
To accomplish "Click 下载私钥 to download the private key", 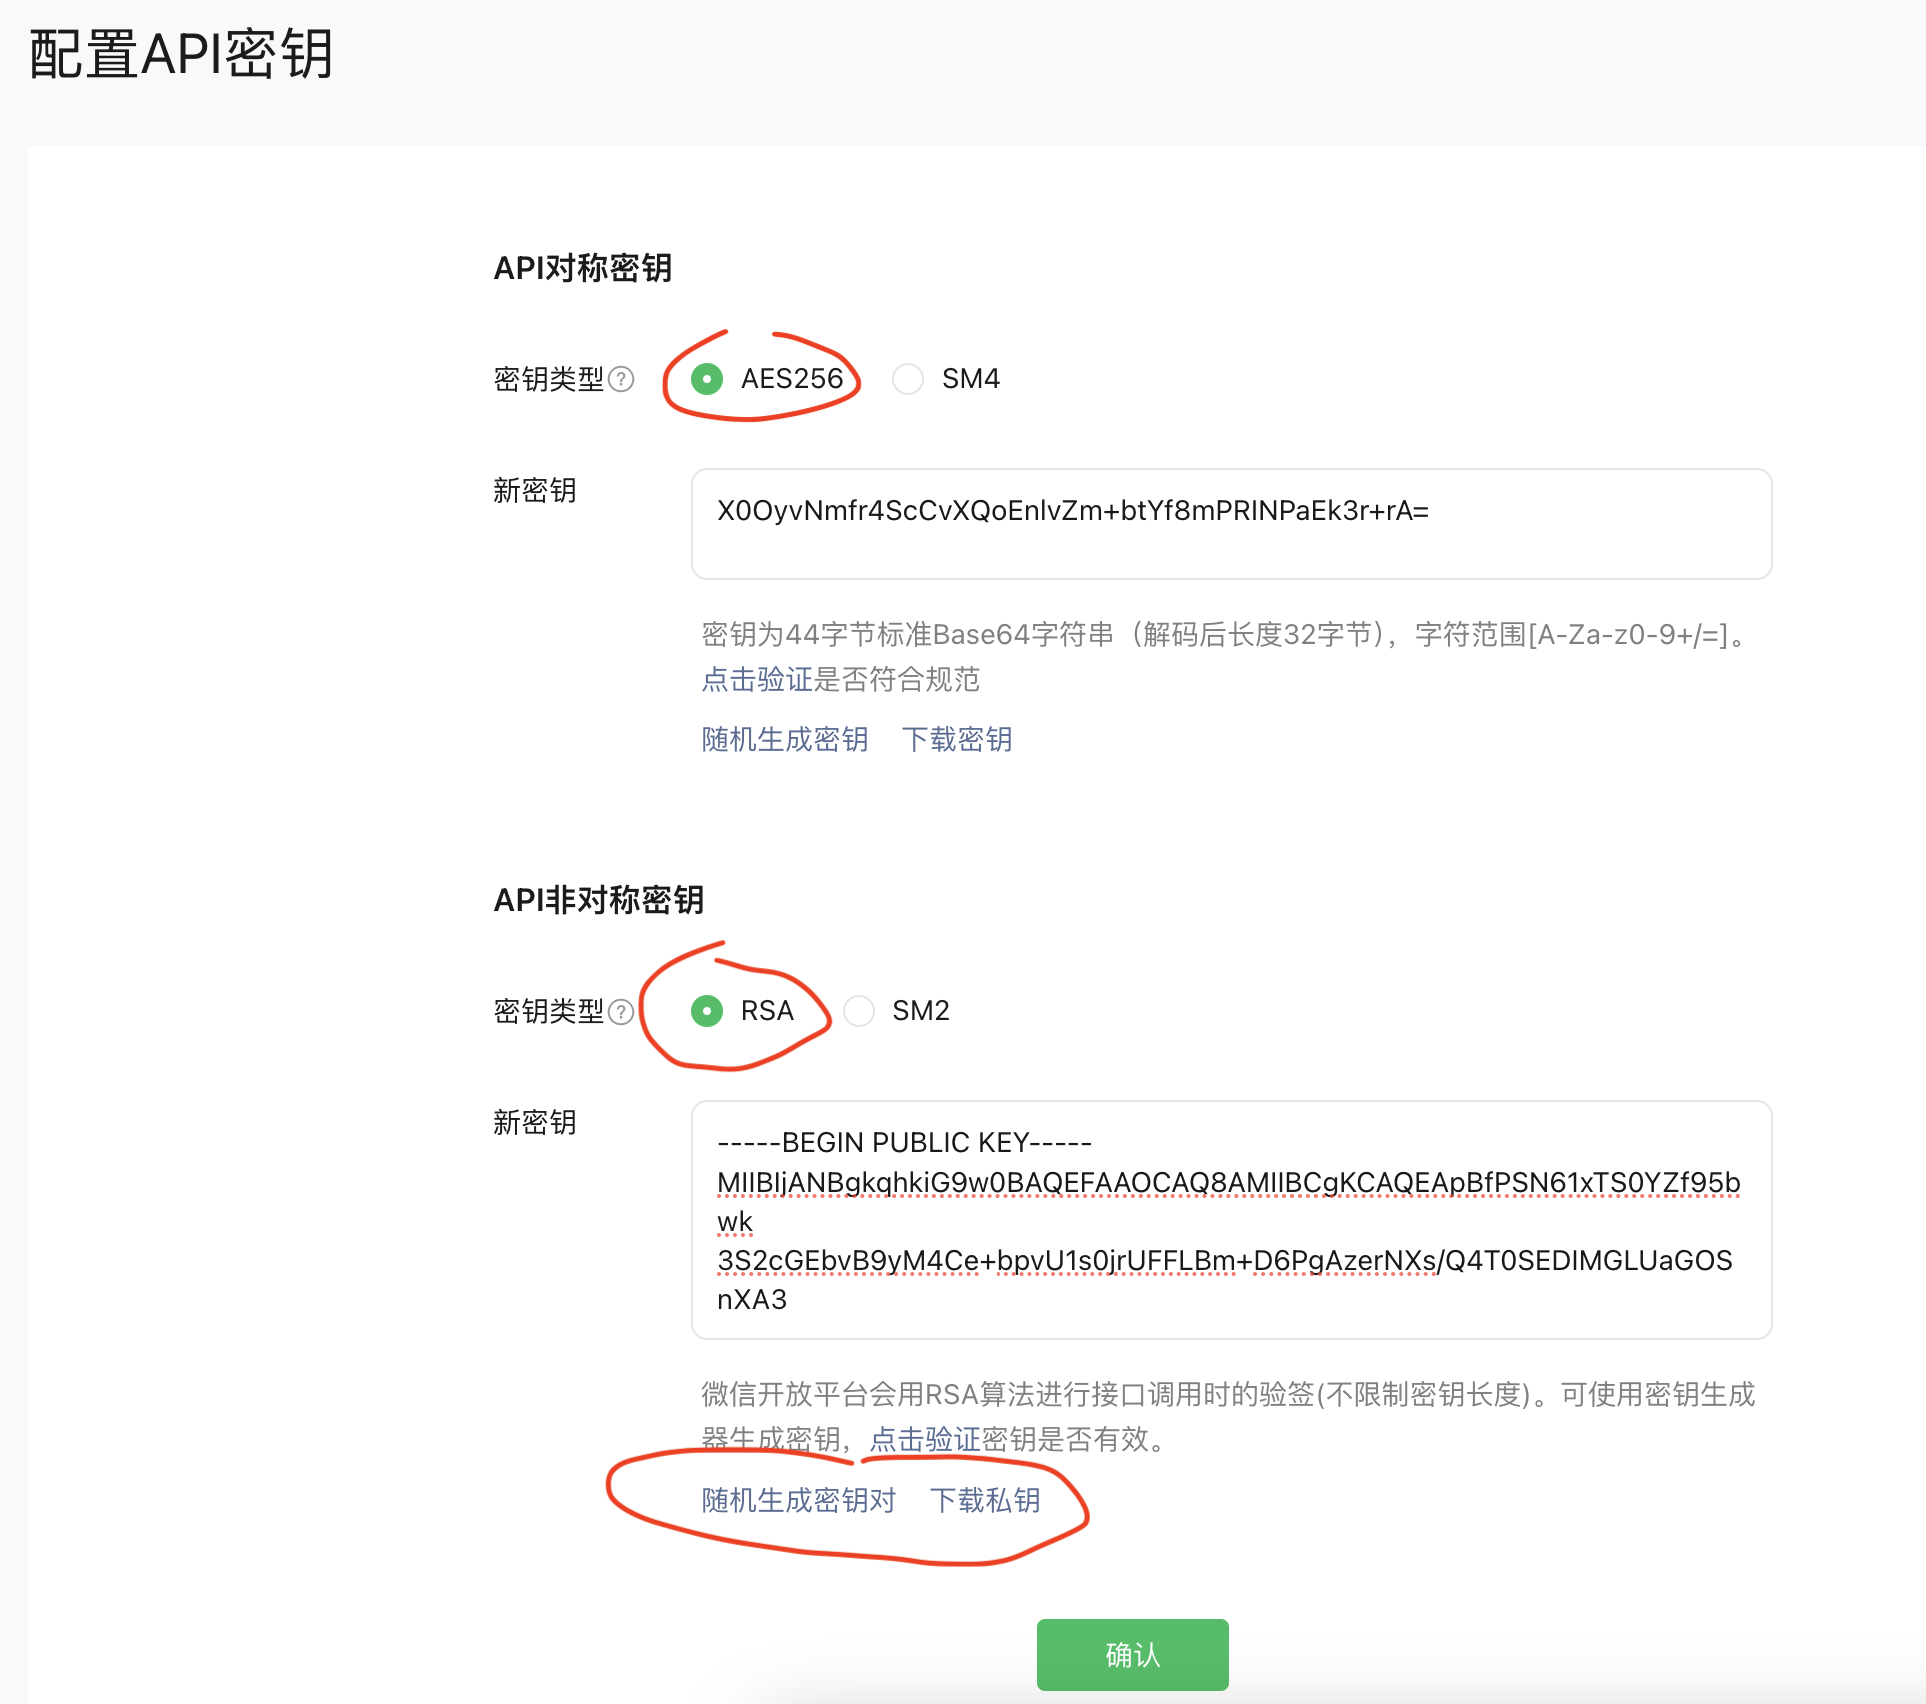I will [x=986, y=1500].
